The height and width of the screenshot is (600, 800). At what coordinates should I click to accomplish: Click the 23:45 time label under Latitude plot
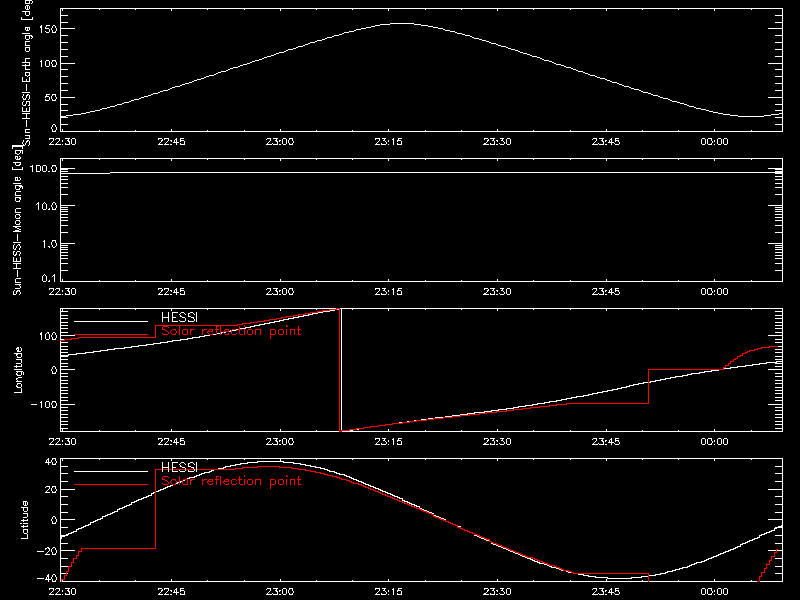coord(606,592)
